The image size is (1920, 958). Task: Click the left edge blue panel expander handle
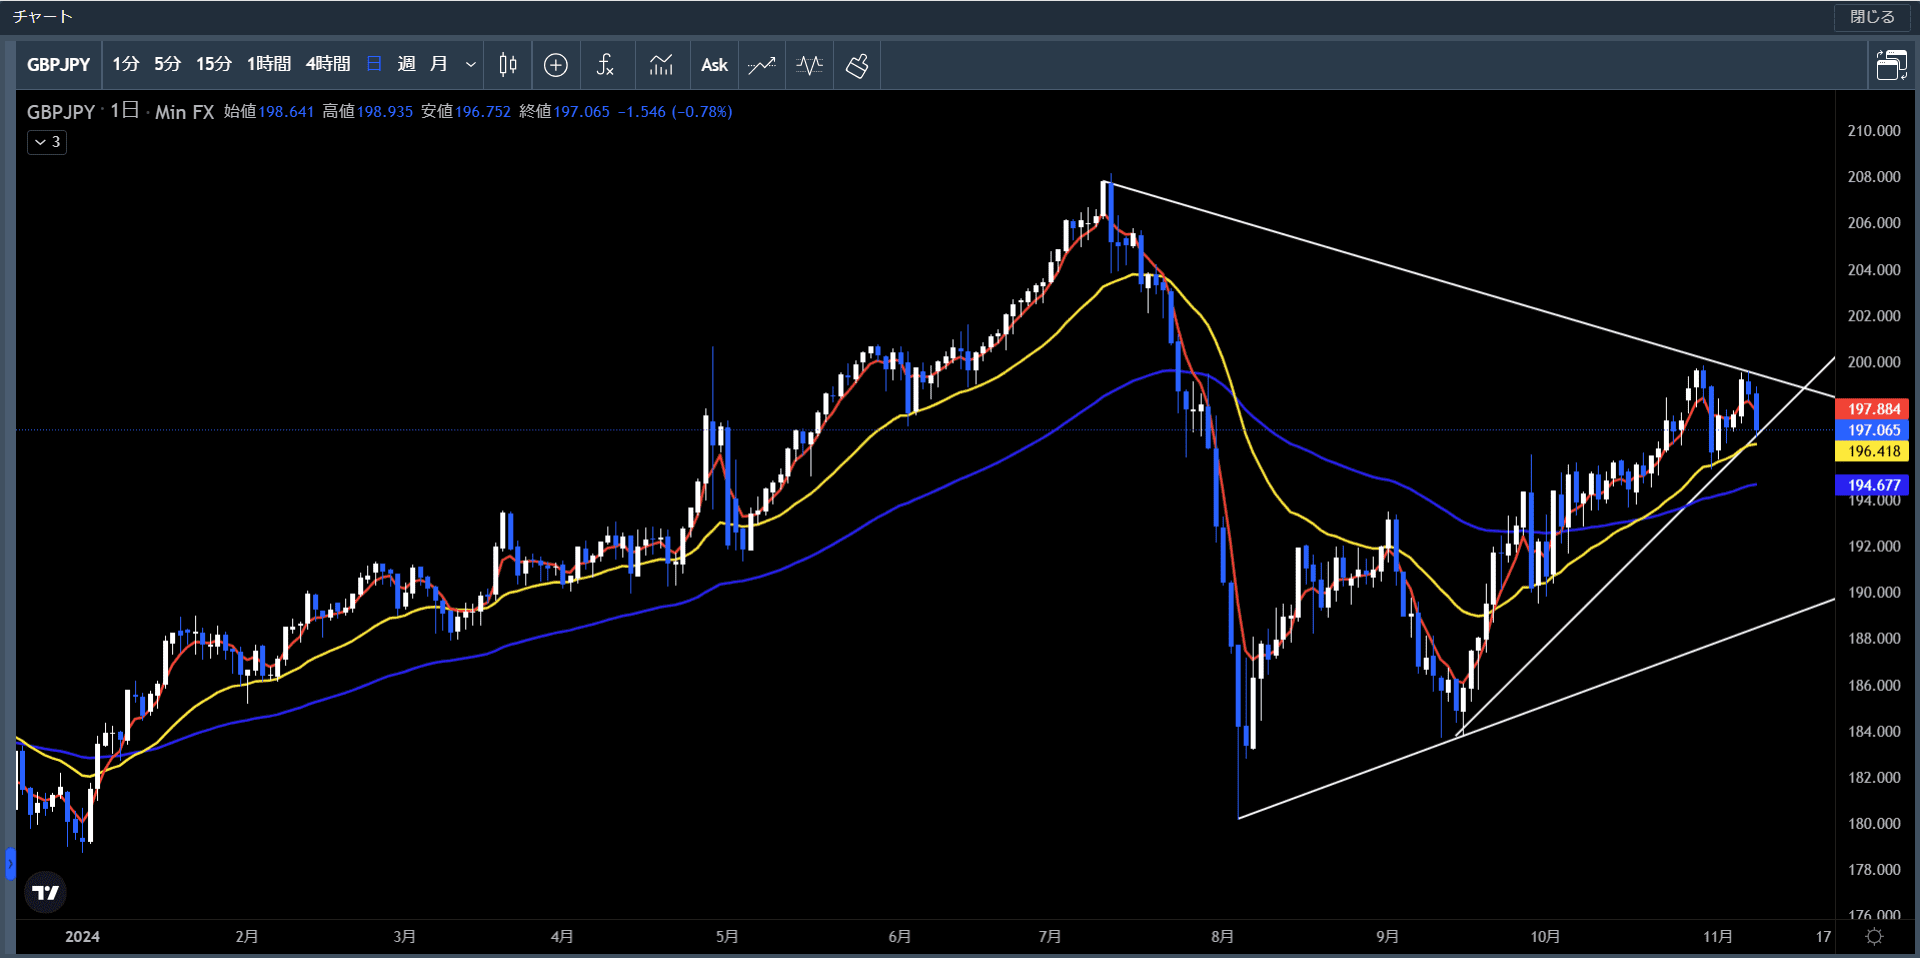click(x=10, y=863)
